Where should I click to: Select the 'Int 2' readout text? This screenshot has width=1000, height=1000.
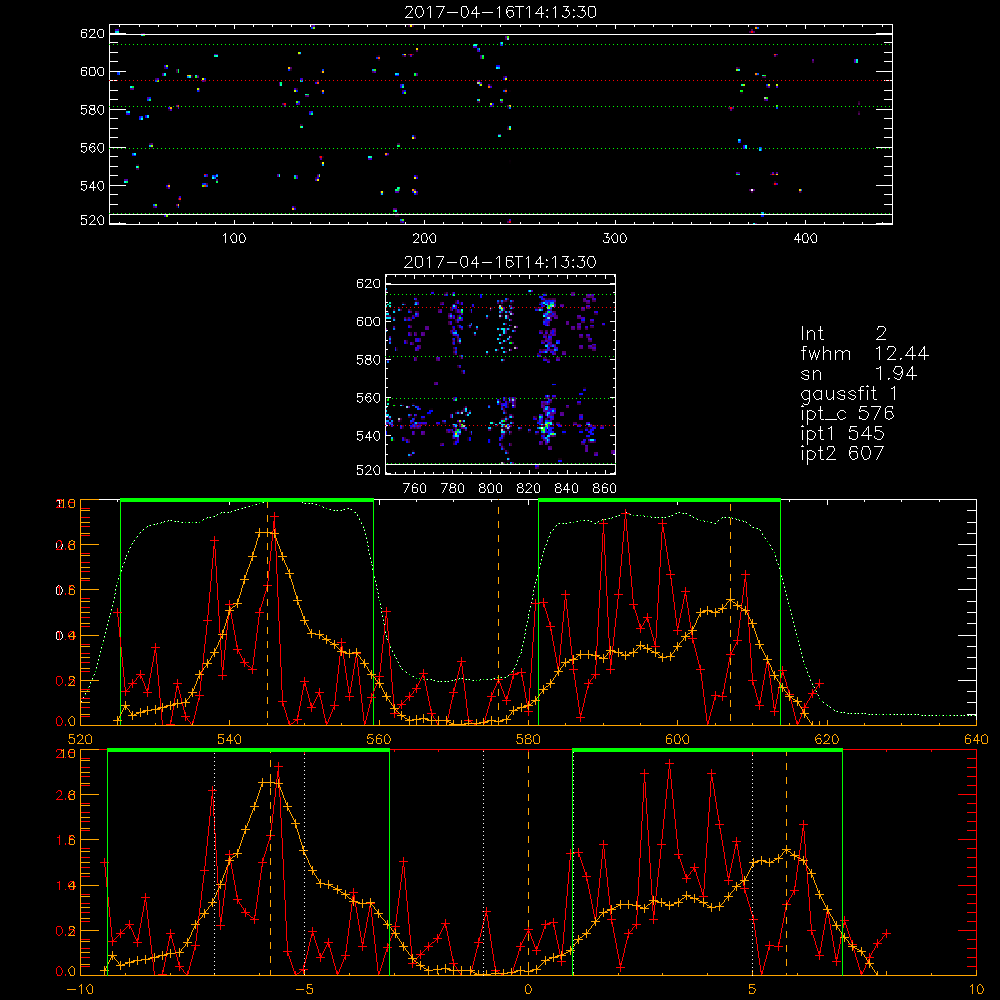(x=844, y=333)
